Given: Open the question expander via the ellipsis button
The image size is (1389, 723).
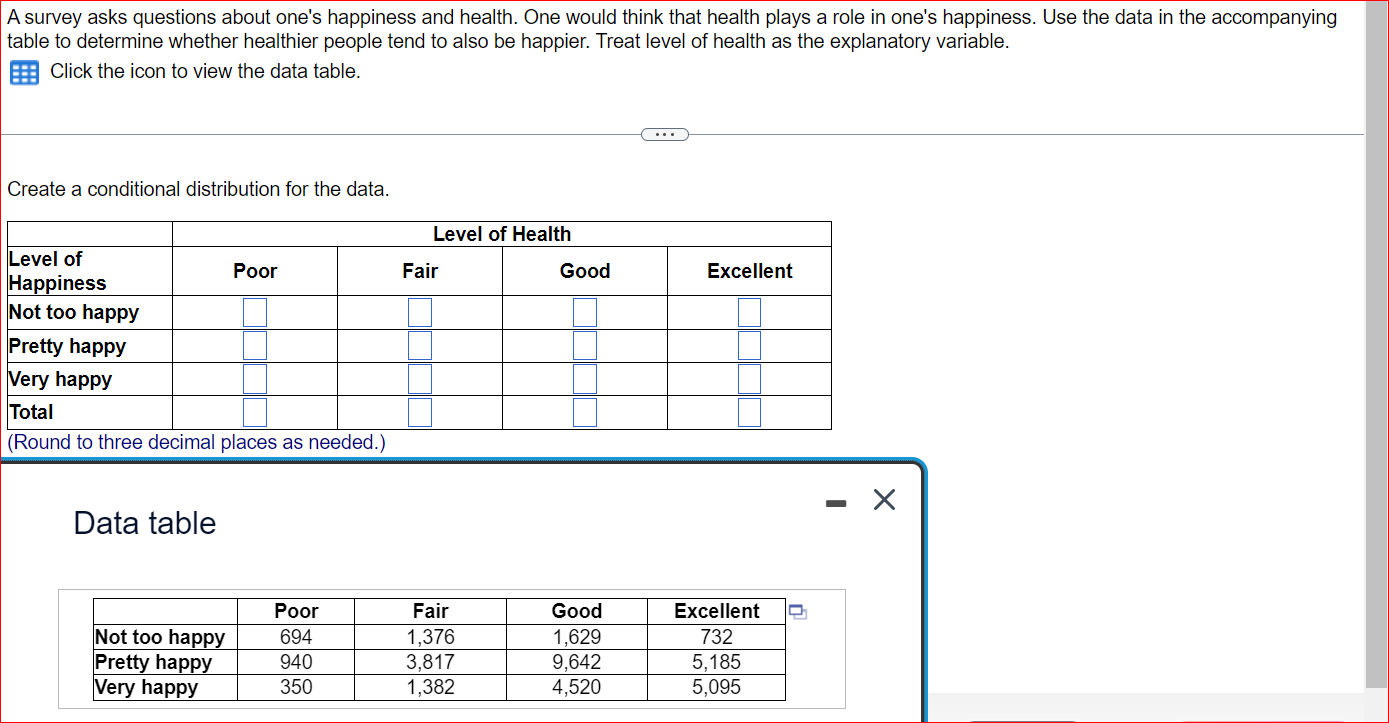Looking at the screenshot, I should (x=664, y=134).
